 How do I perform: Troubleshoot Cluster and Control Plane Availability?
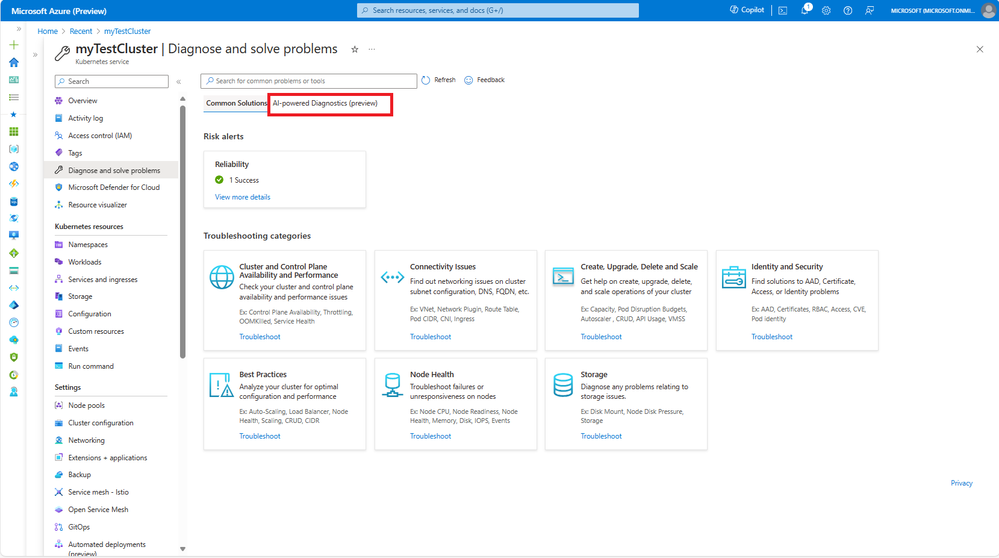259,337
